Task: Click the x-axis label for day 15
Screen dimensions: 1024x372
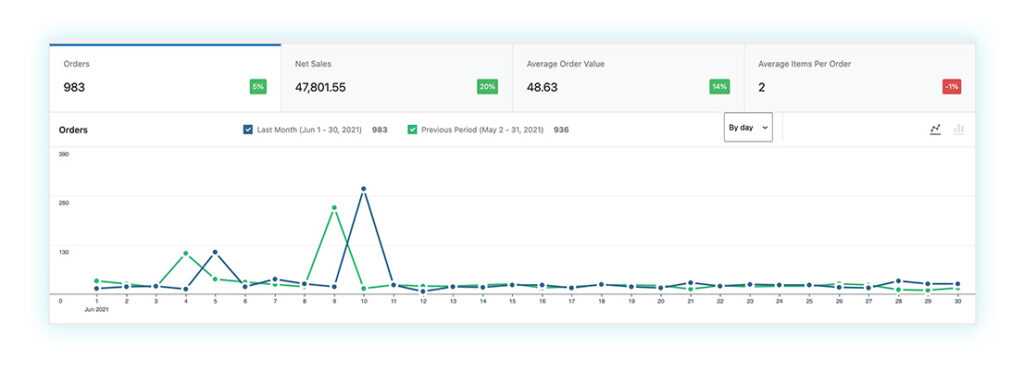Action: (512, 302)
